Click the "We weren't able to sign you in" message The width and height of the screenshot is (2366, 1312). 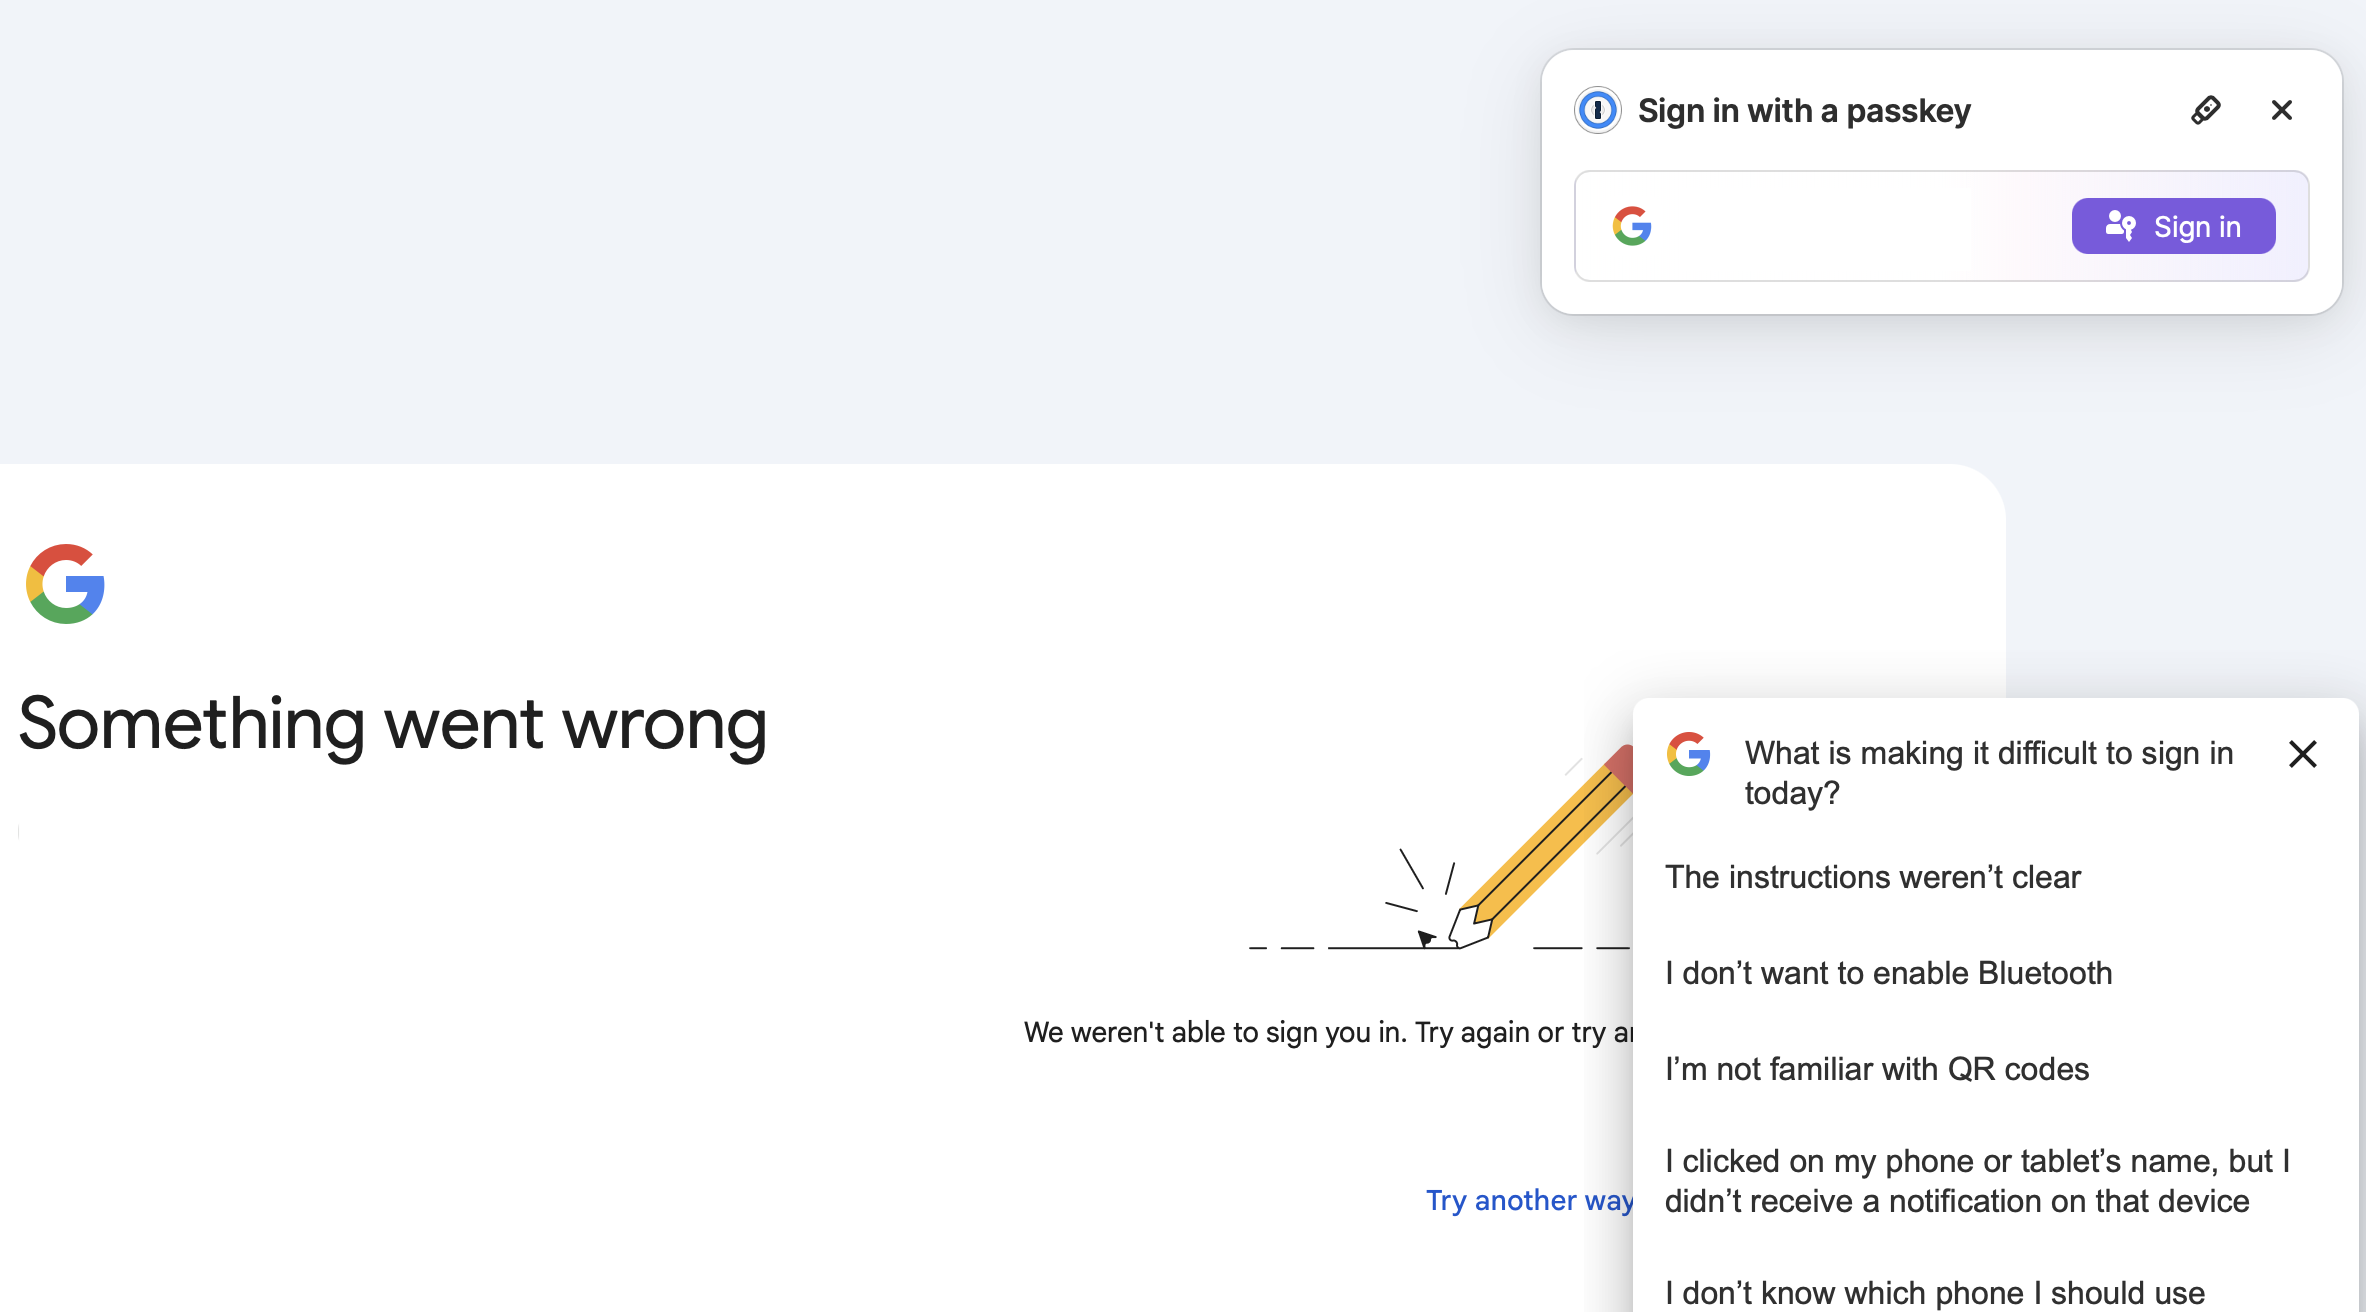pos(1328,1032)
